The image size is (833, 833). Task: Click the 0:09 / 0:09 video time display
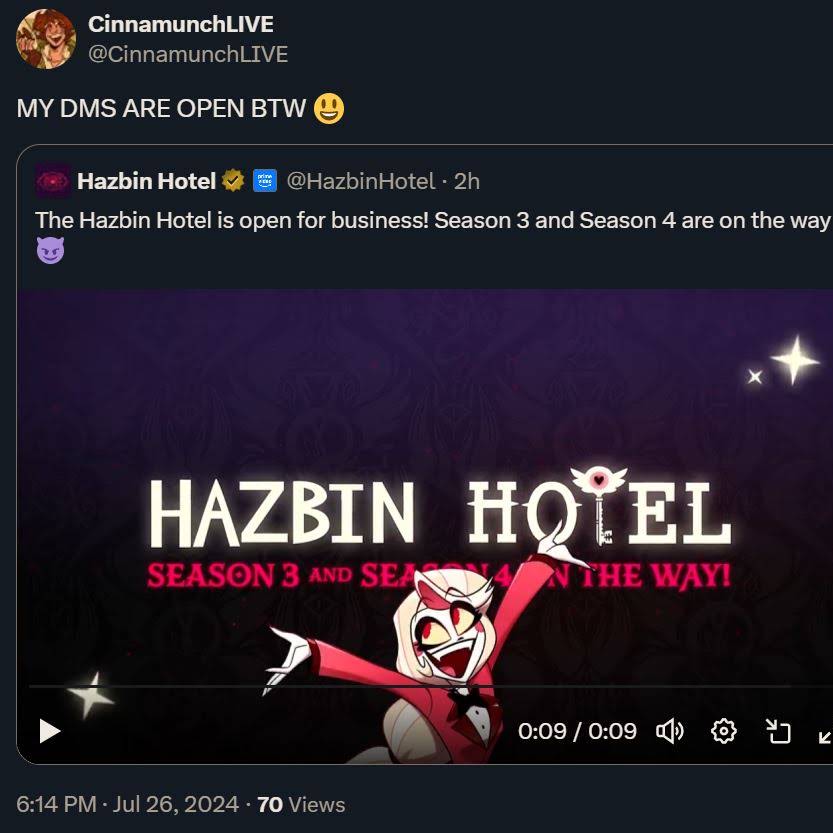coord(577,732)
